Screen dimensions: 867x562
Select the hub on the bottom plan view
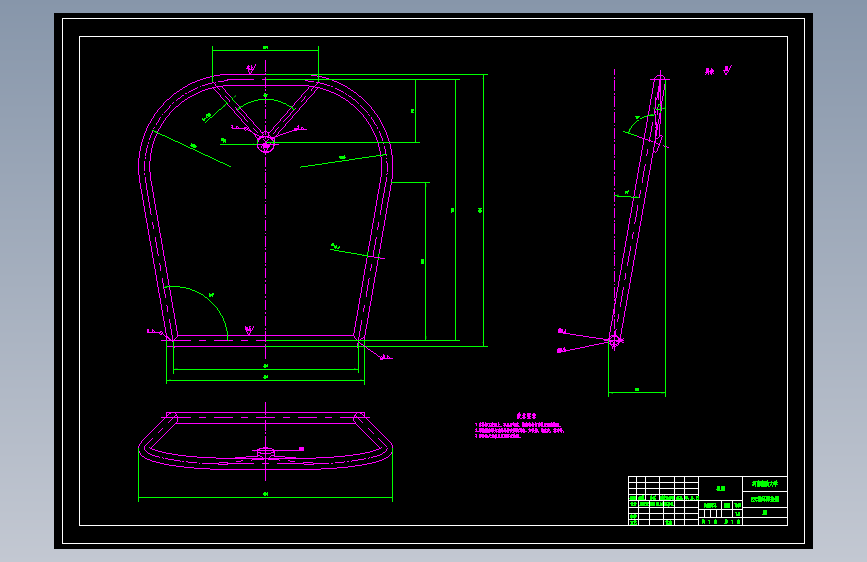click(266, 452)
